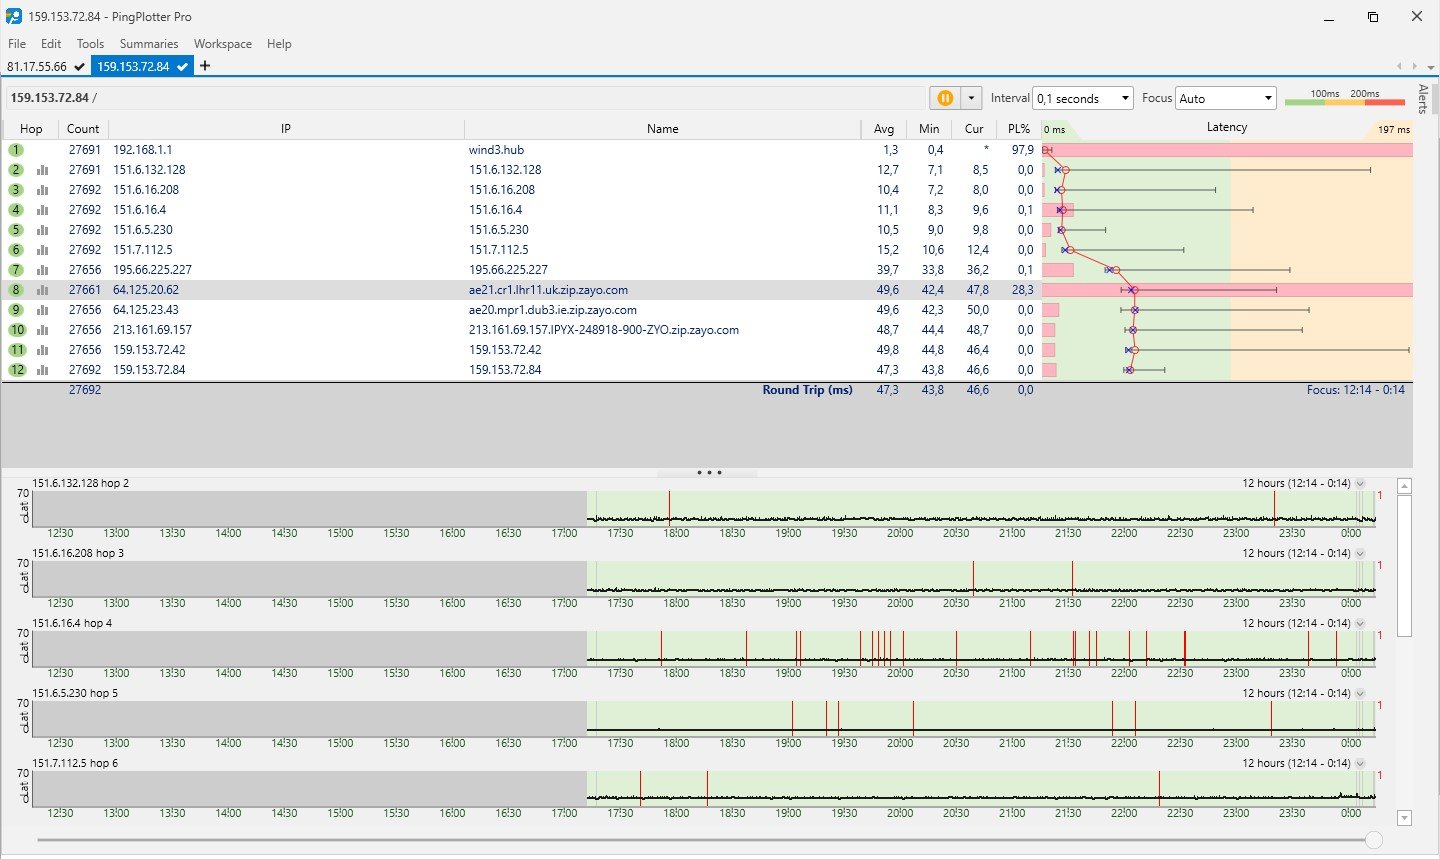1440x859 pixels.
Task: Click the green hop 10 number badge
Action: [x=17, y=330]
